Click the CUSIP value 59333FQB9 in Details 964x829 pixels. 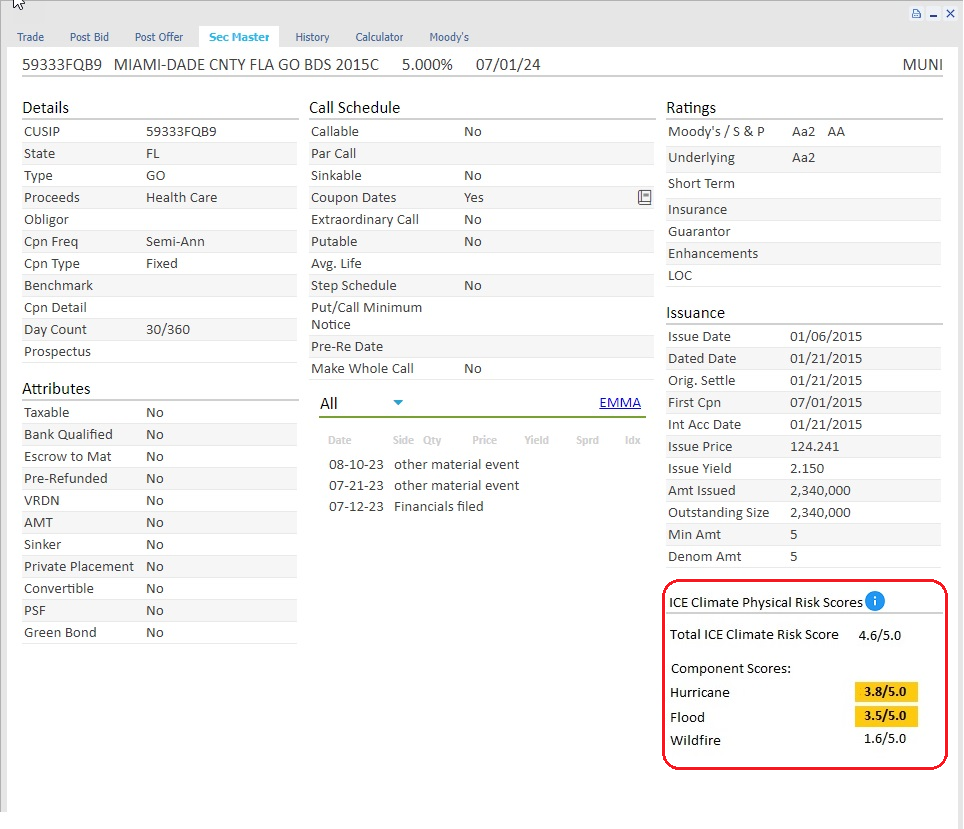181,132
